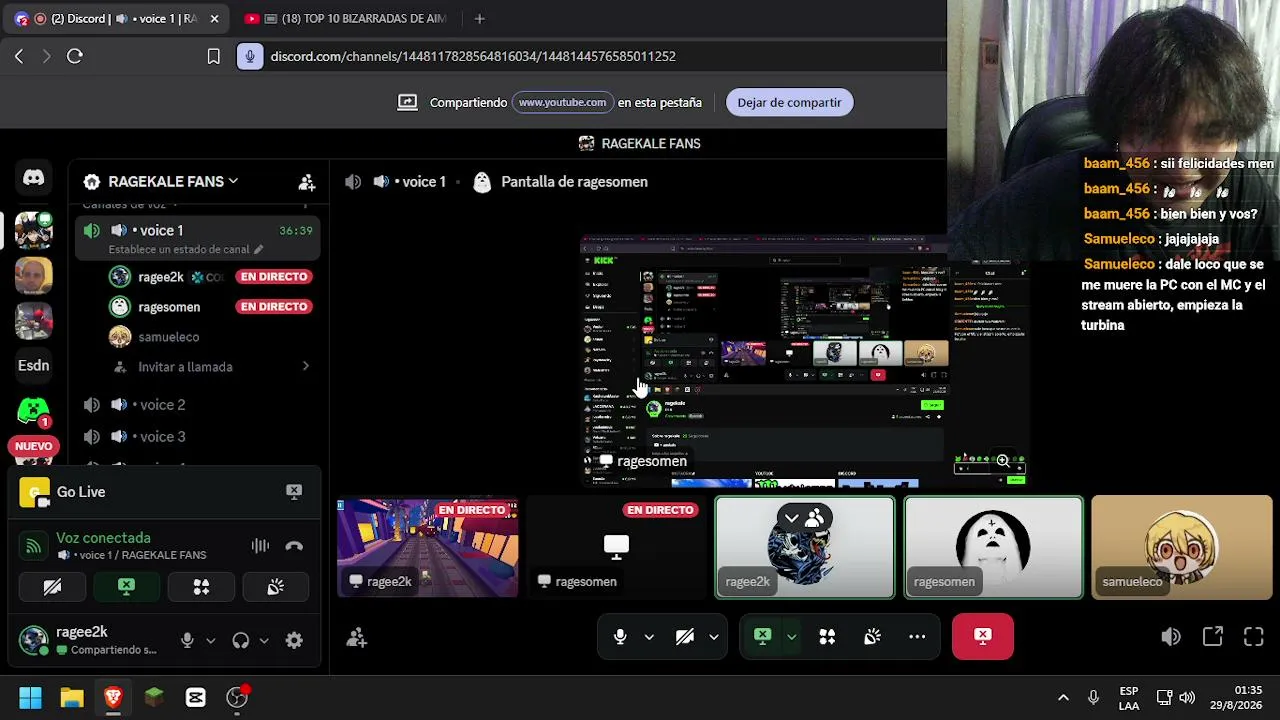Toggle headphone deafen in user panel
The height and width of the screenshot is (720, 1280).
point(240,641)
